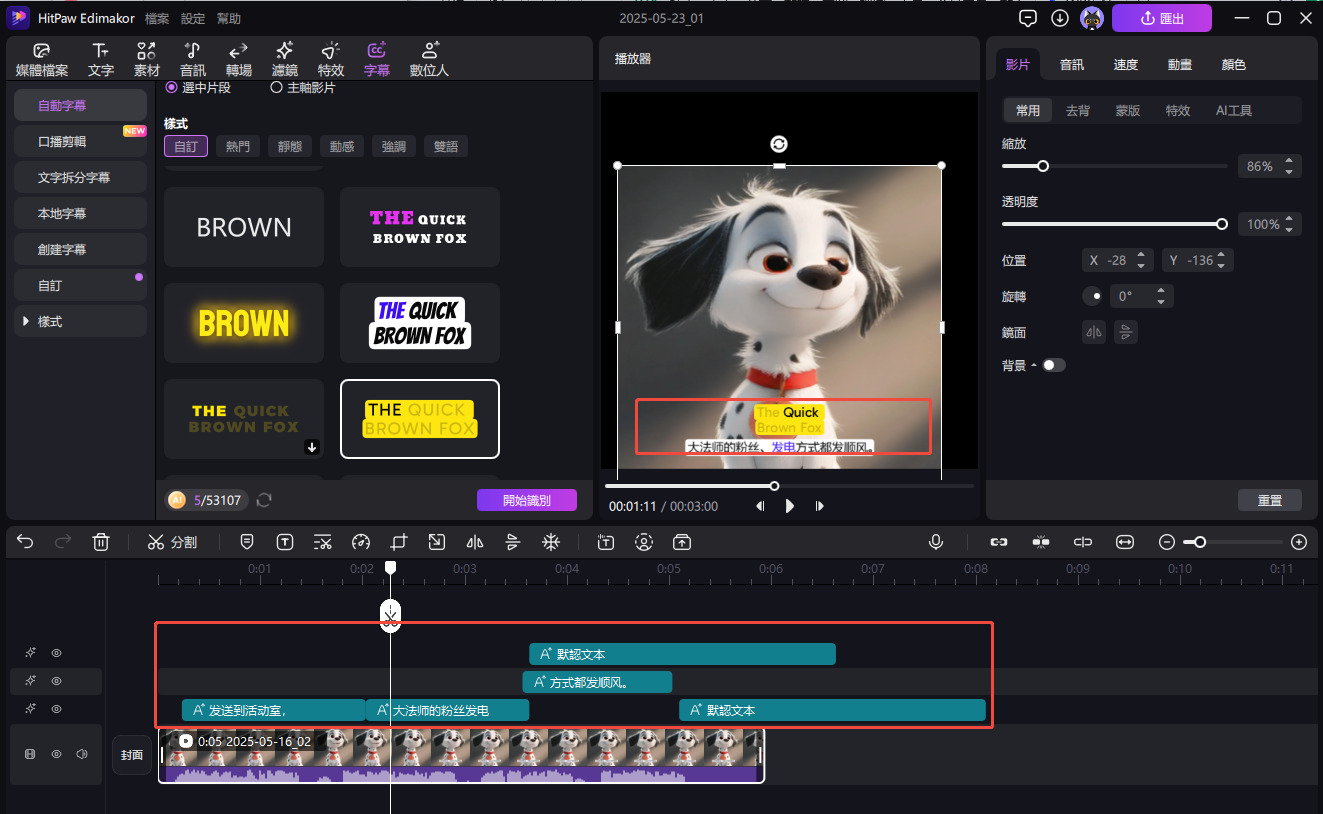Screen dimensions: 1323x814
Task: Step back one frame in the player
Action: point(760,506)
